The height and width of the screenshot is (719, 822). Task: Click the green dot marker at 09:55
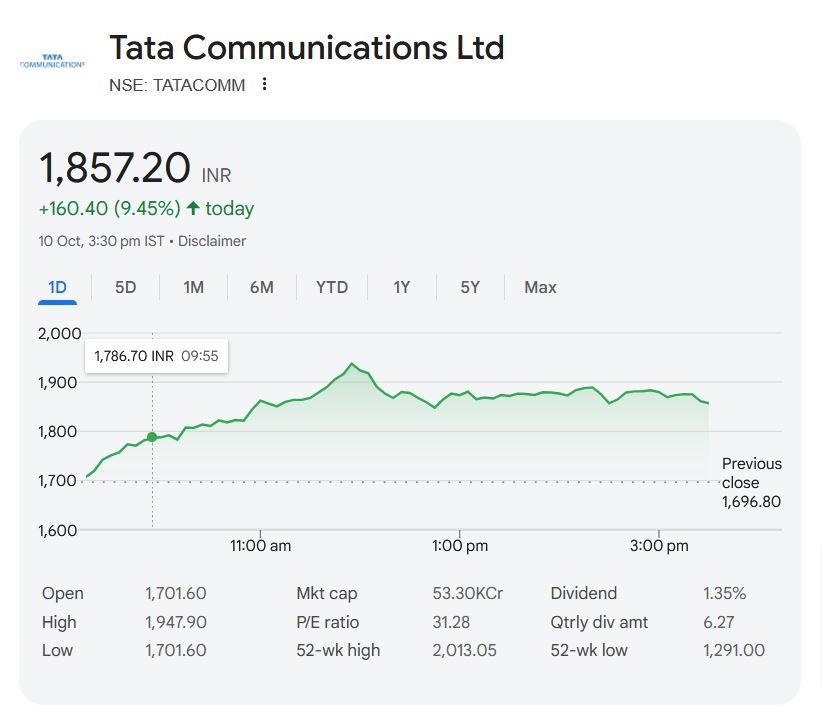pyautogui.click(x=152, y=437)
